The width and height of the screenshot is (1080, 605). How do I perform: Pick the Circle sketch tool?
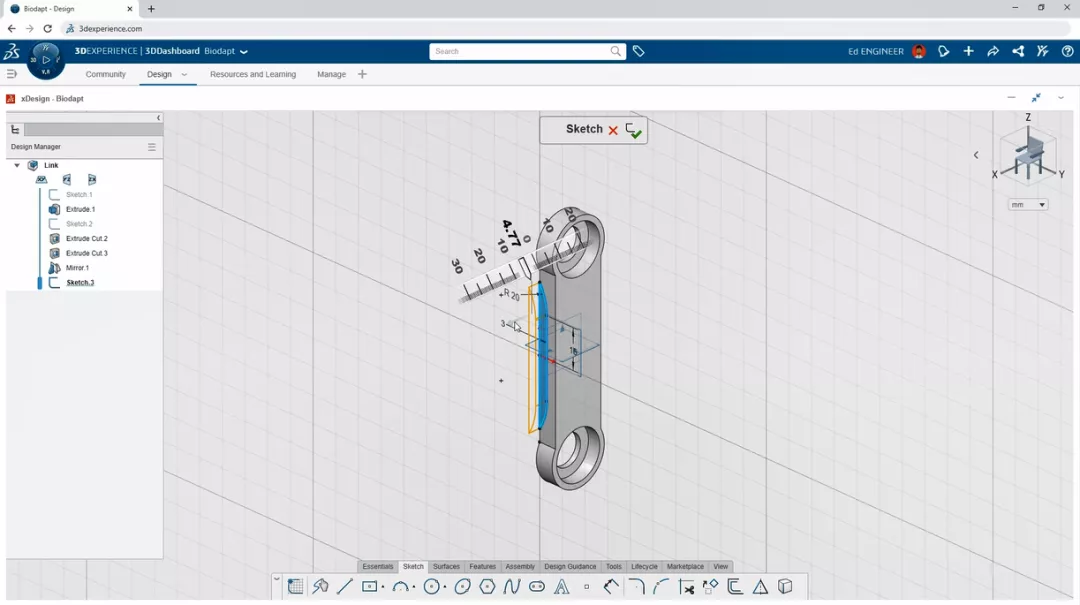pyautogui.click(x=432, y=587)
